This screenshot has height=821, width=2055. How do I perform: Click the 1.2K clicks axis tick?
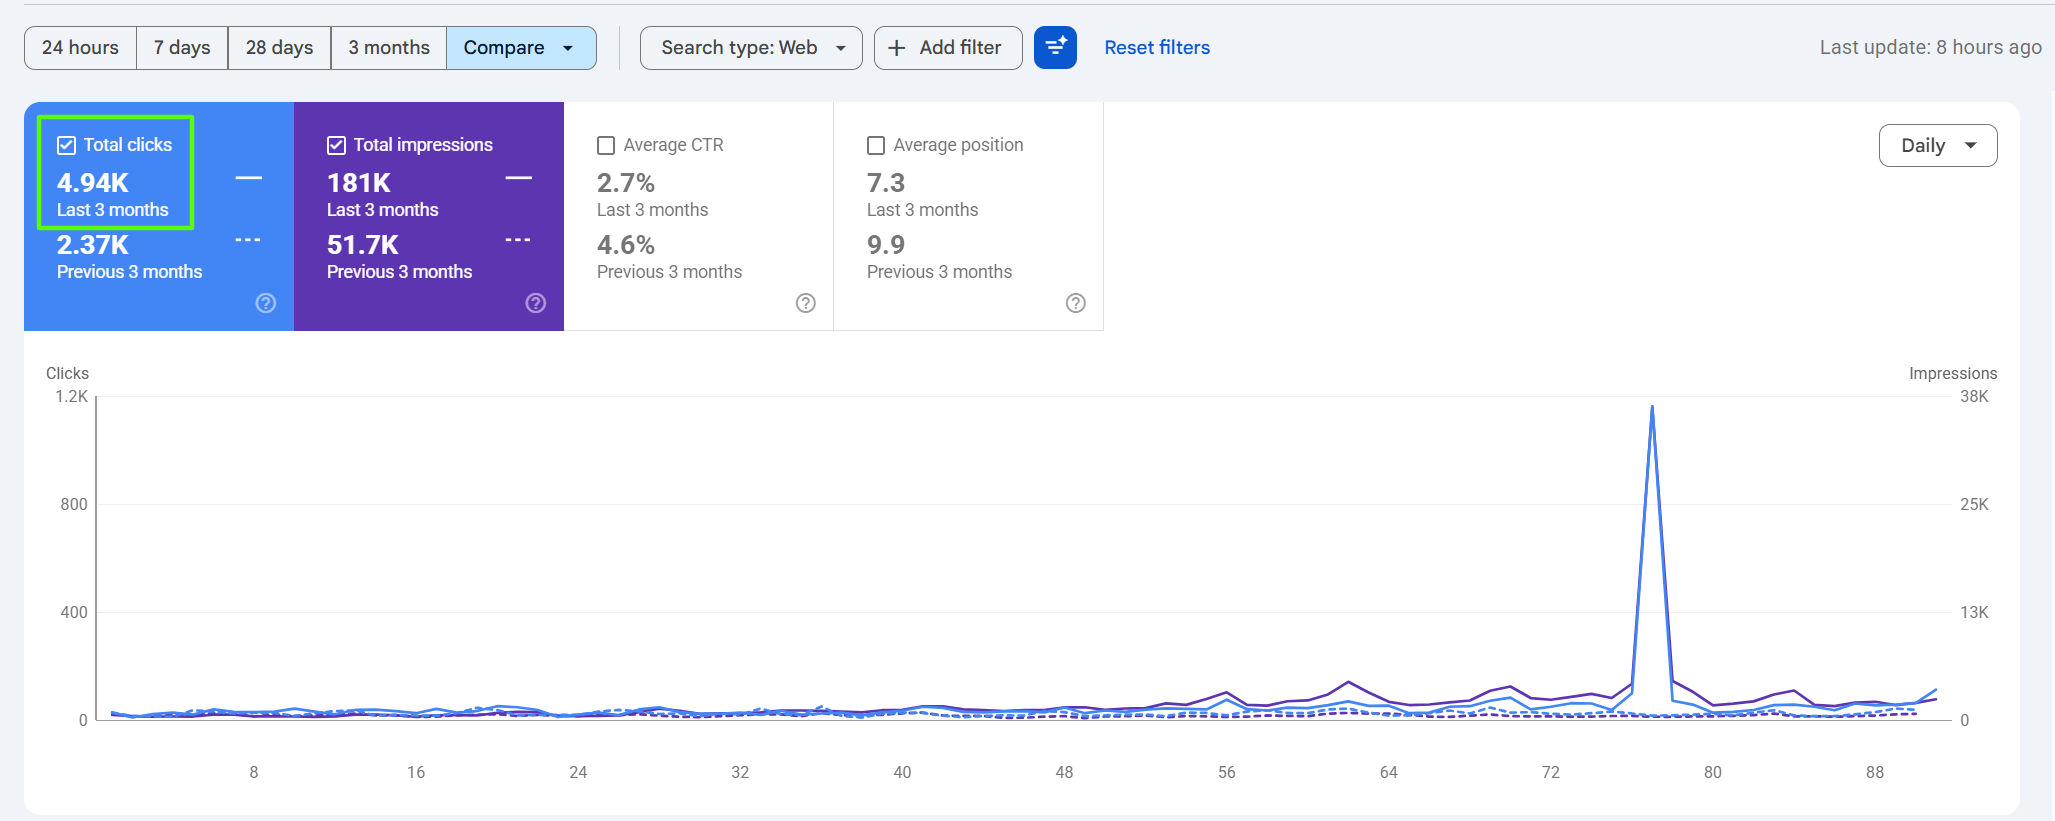click(x=72, y=397)
